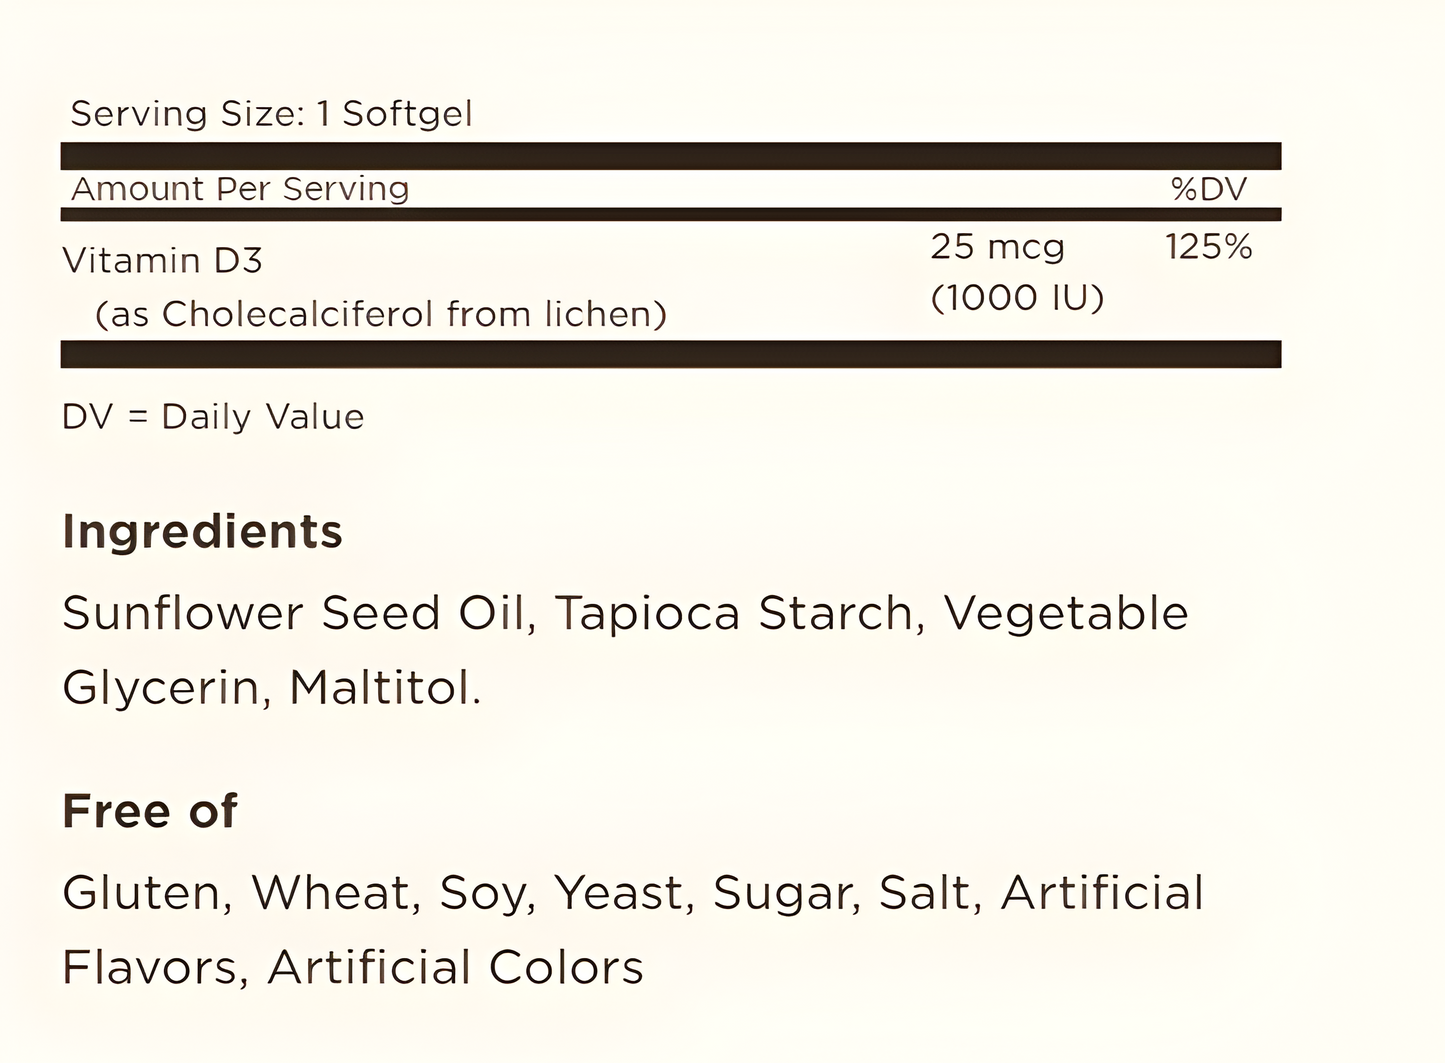
Task: Click the Serving Size 1 Softgel text
Action: (271, 114)
